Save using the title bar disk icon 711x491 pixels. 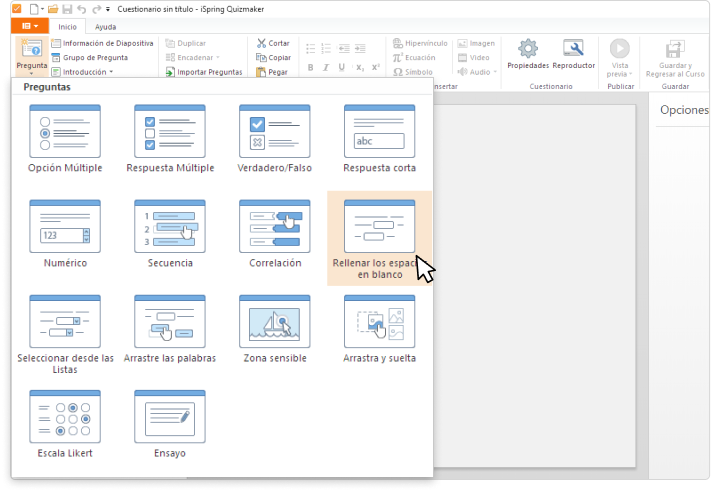67,9
